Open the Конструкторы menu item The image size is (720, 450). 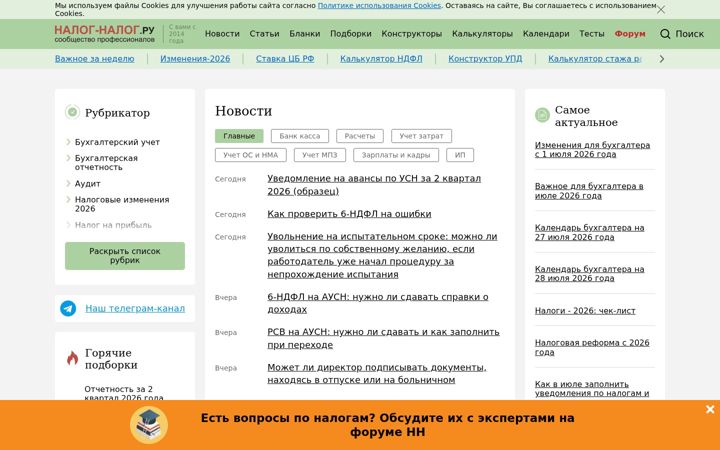(411, 34)
